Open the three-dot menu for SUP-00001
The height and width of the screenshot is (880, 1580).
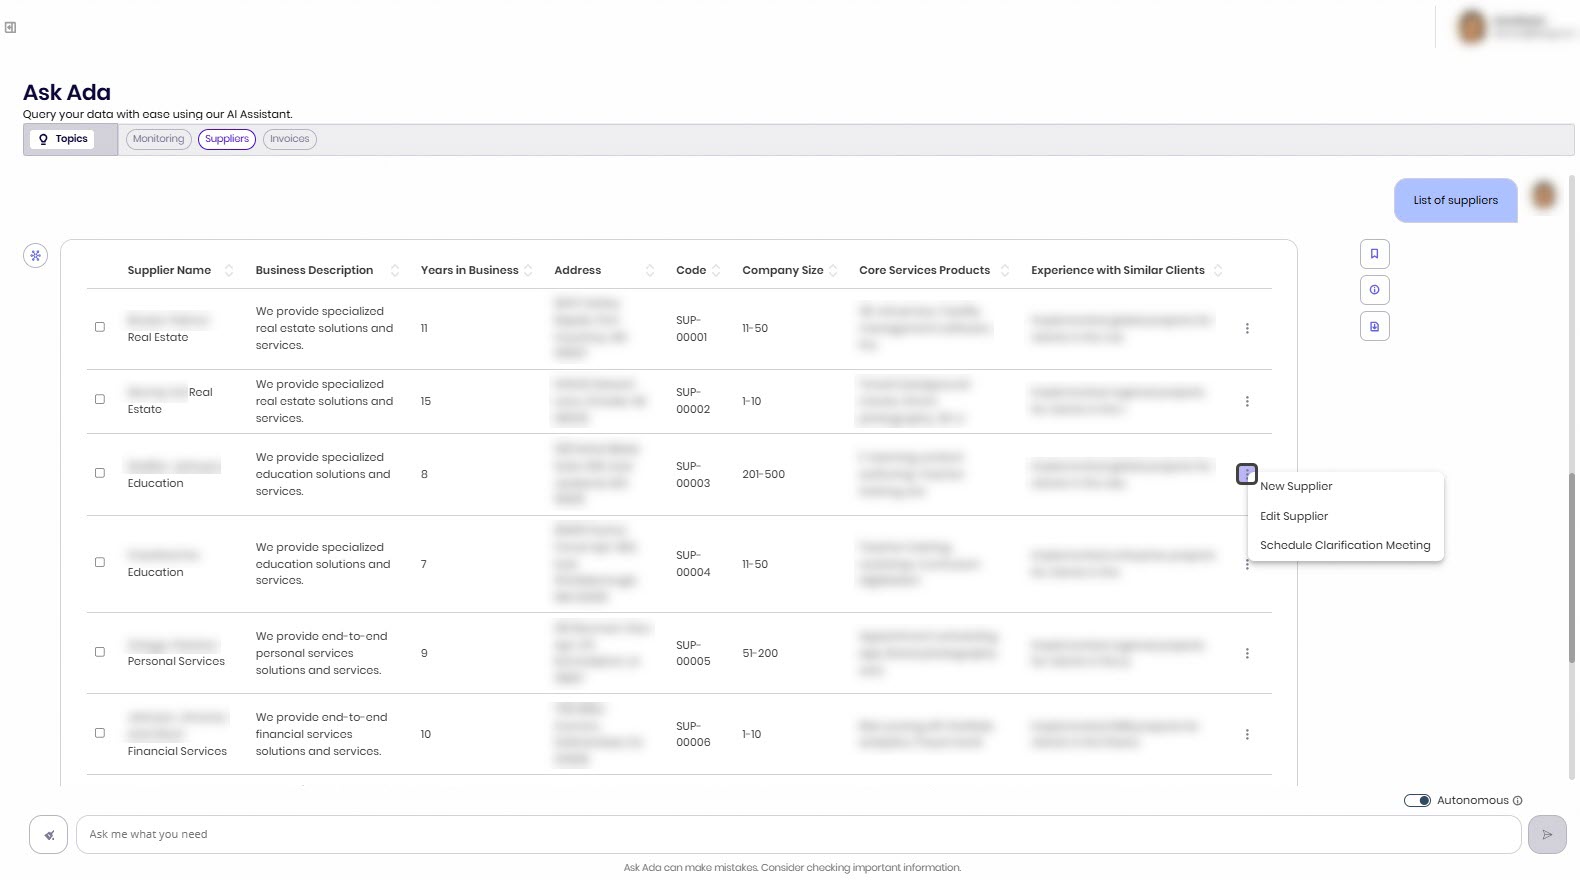[x=1247, y=329]
